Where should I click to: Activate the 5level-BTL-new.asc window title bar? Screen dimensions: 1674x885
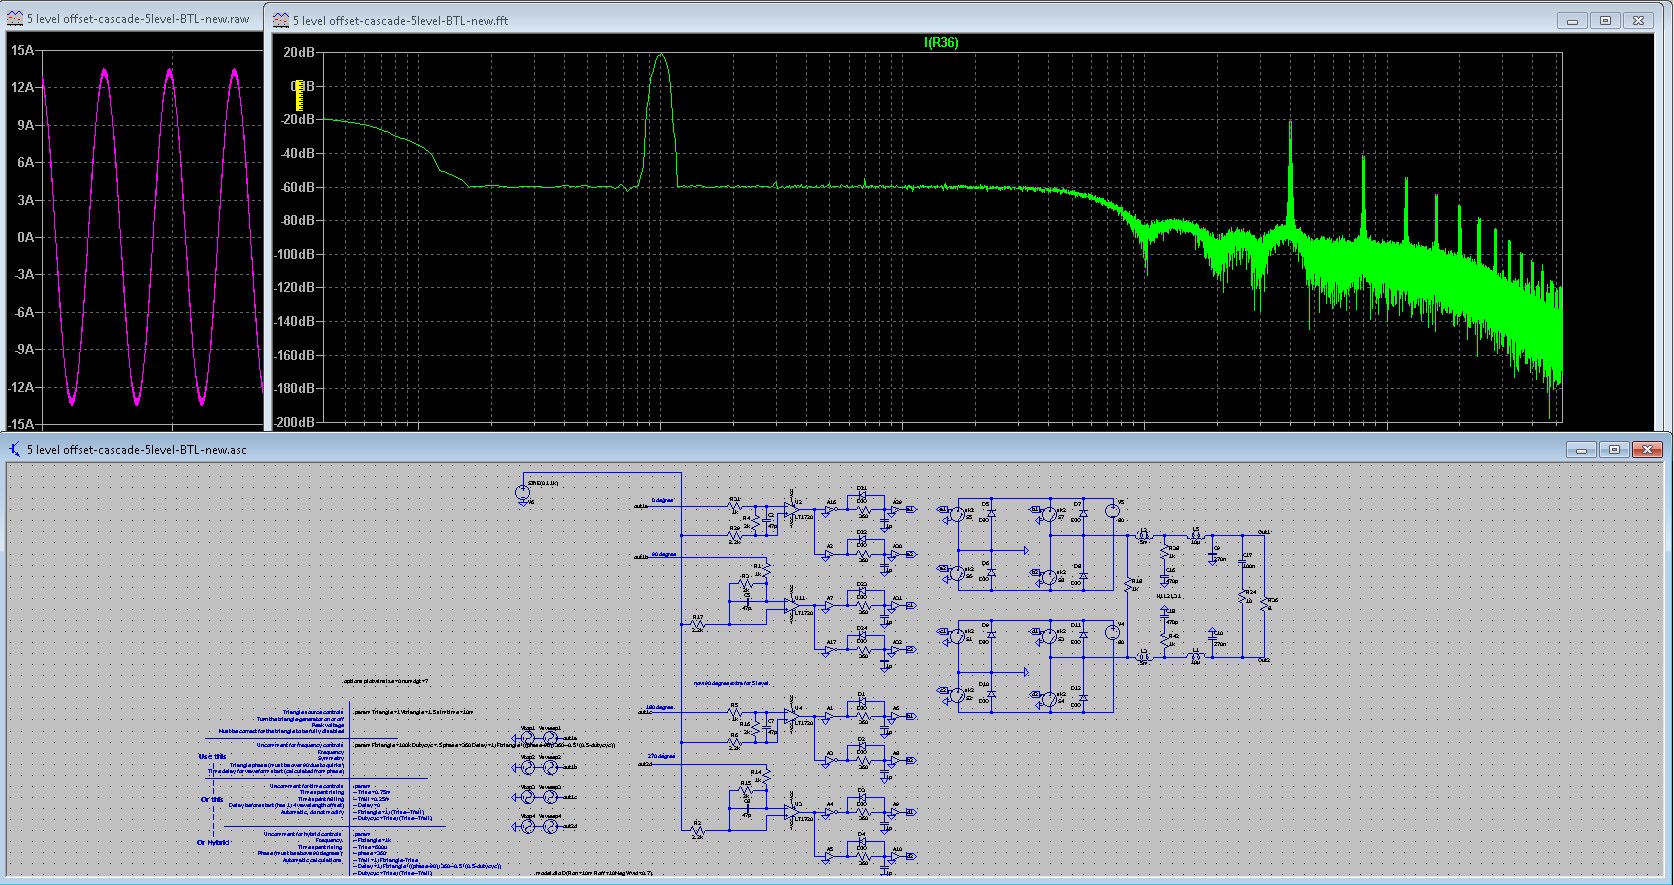click(x=836, y=450)
